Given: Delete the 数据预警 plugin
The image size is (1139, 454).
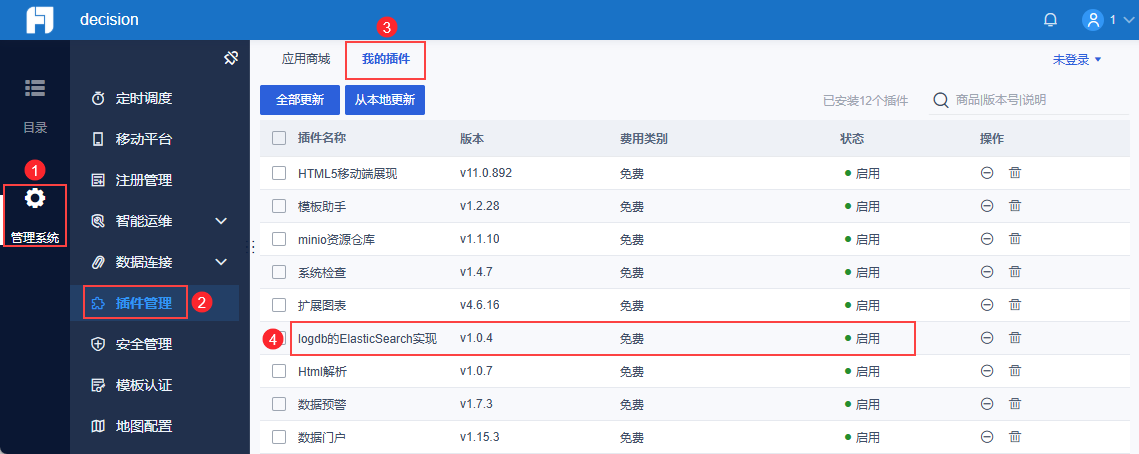Looking at the screenshot, I should 1015,404.
